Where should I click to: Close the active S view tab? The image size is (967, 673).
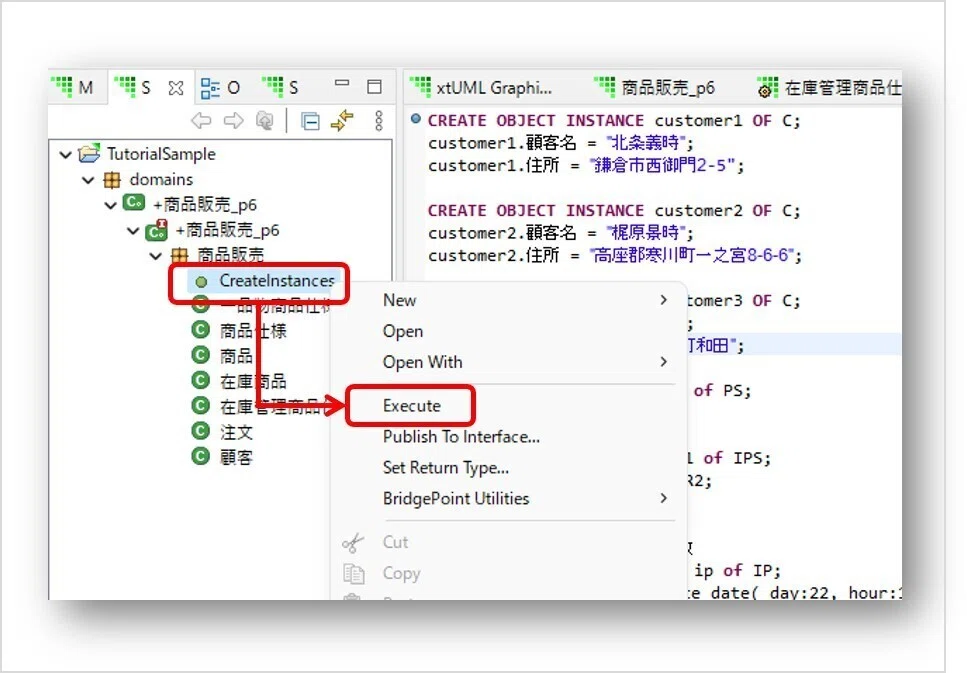point(176,88)
